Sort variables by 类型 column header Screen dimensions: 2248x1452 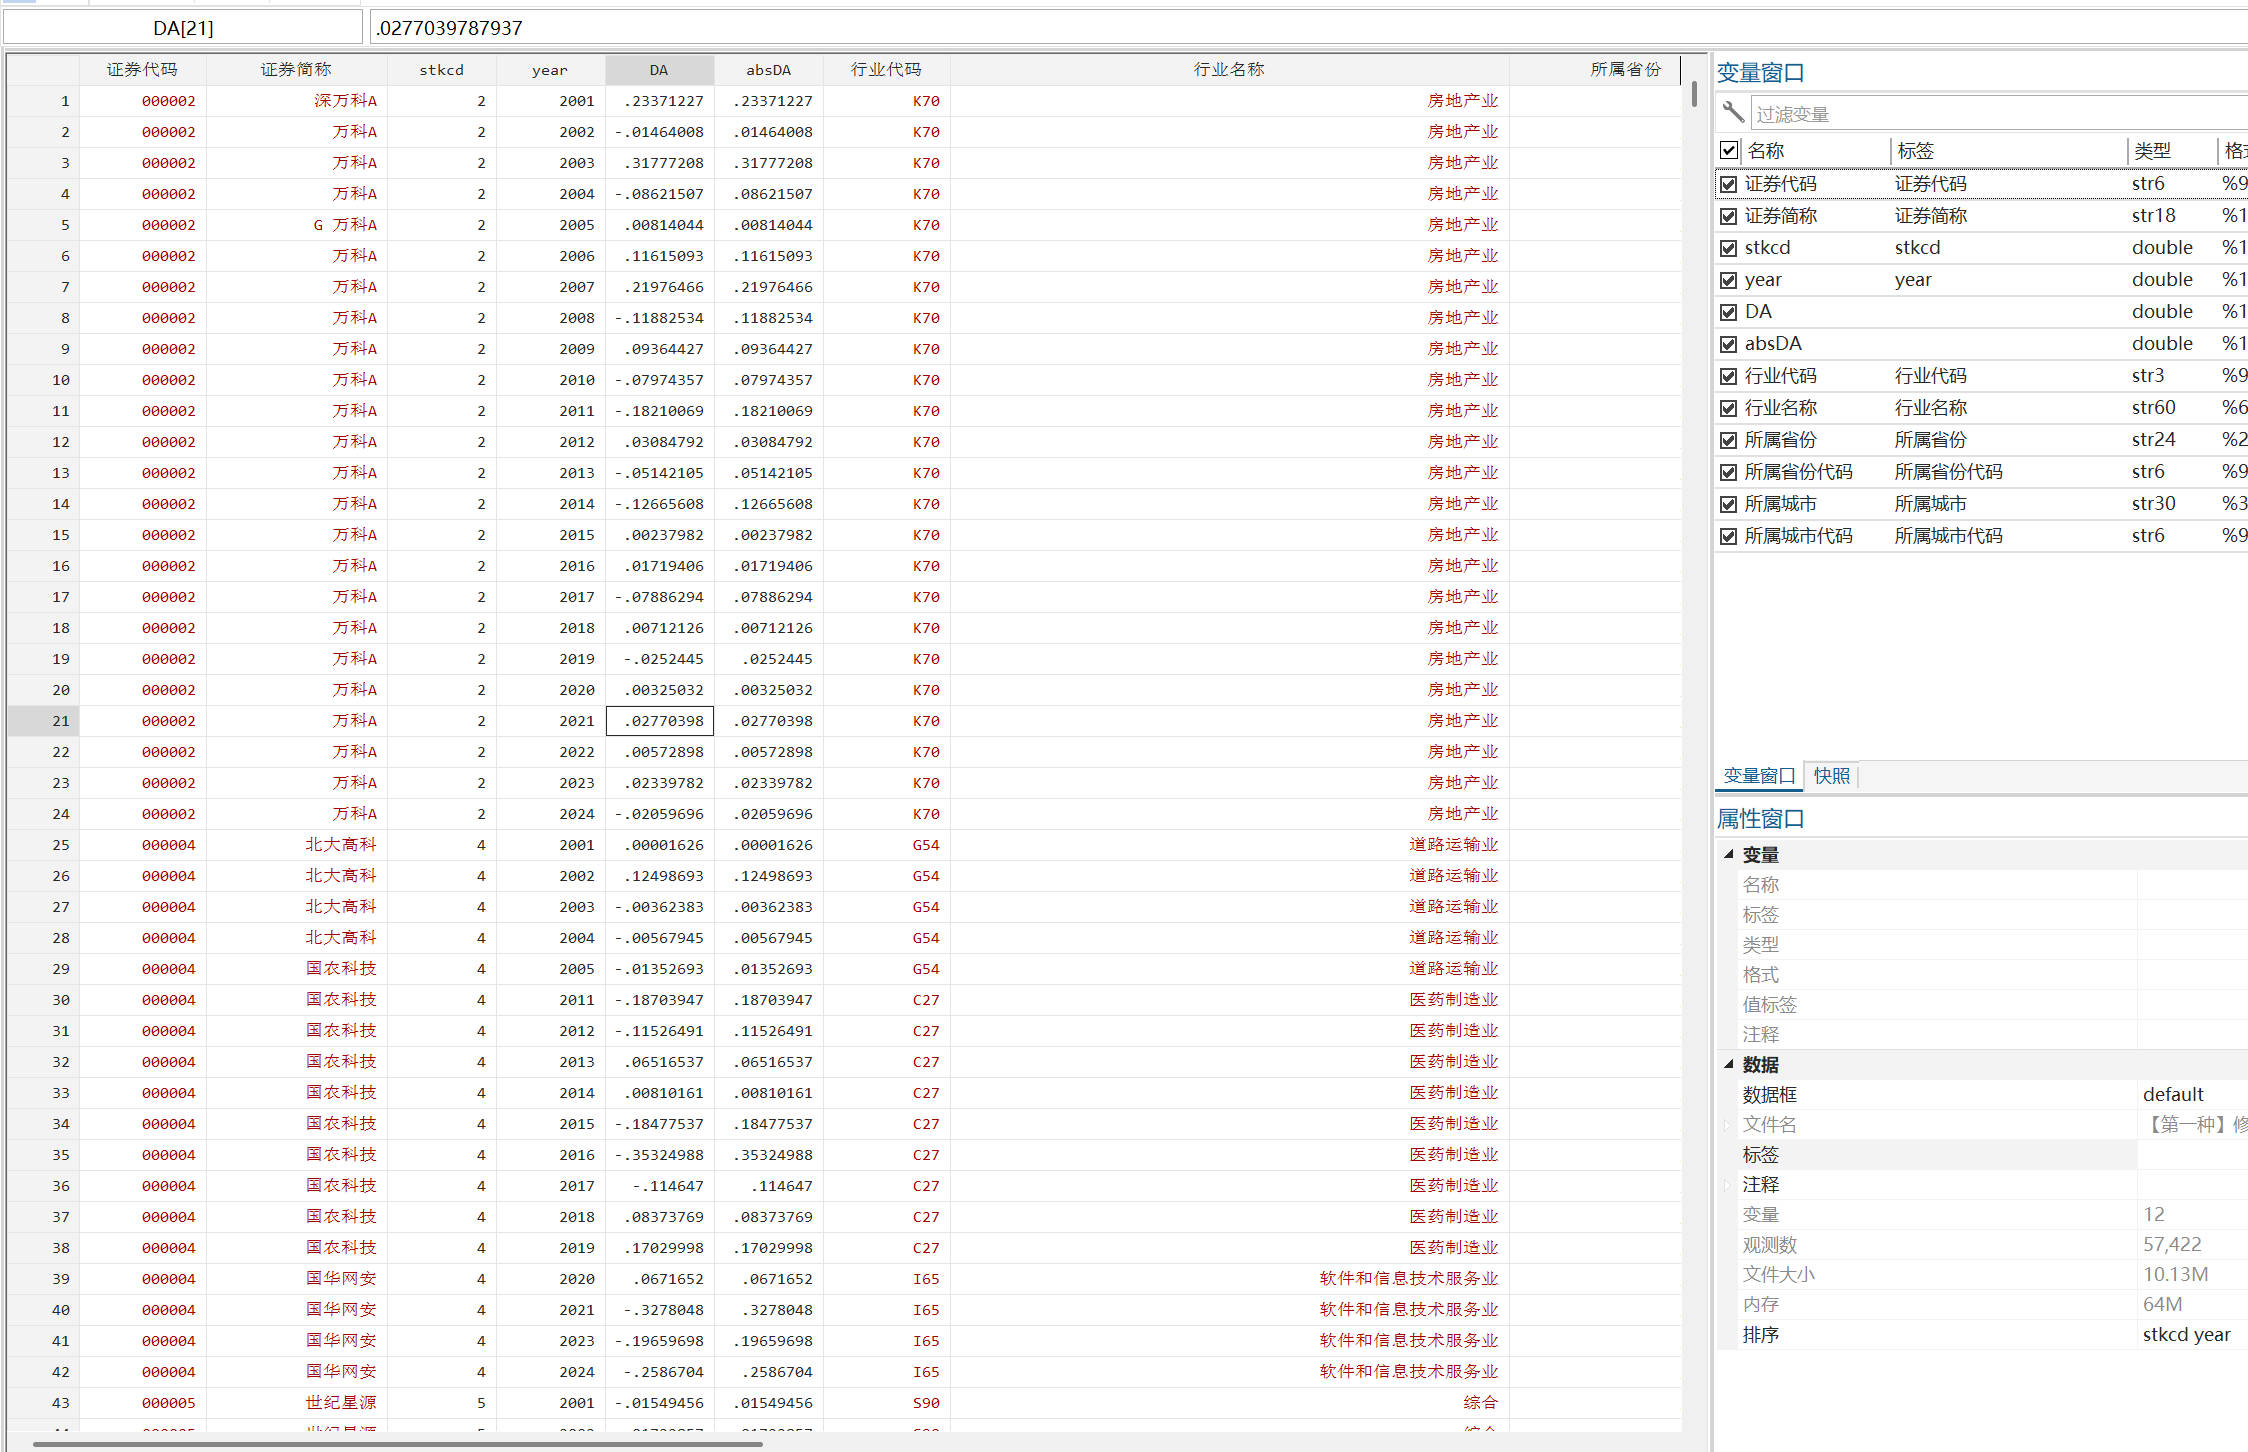[2153, 151]
